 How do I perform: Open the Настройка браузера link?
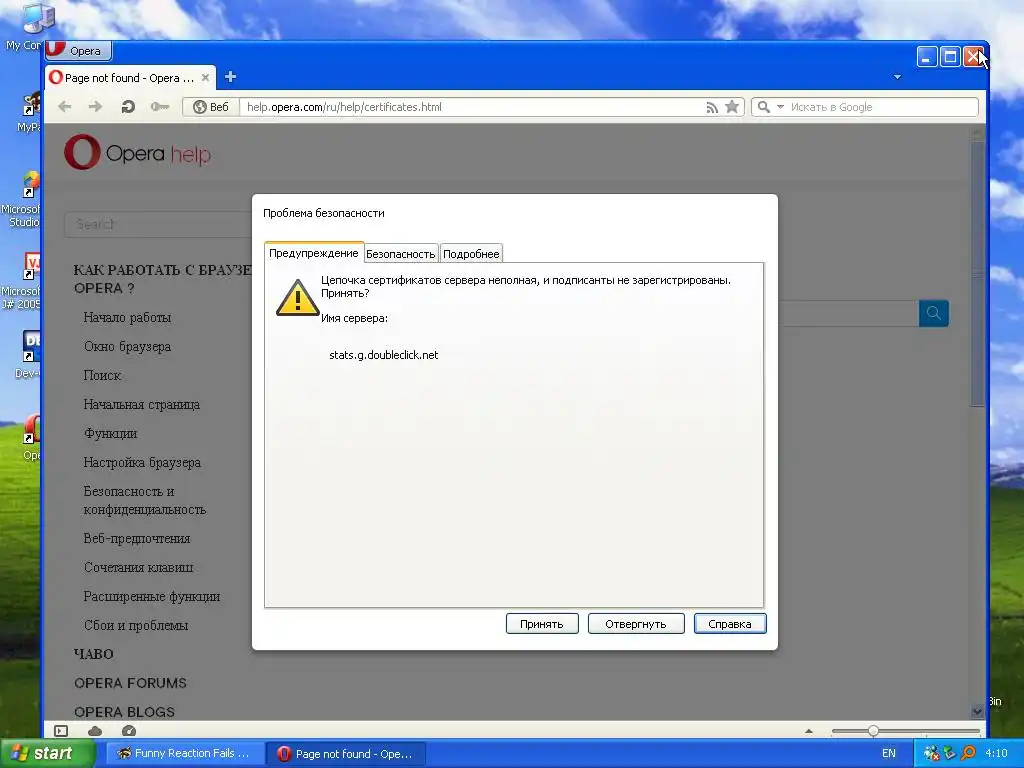(x=142, y=462)
